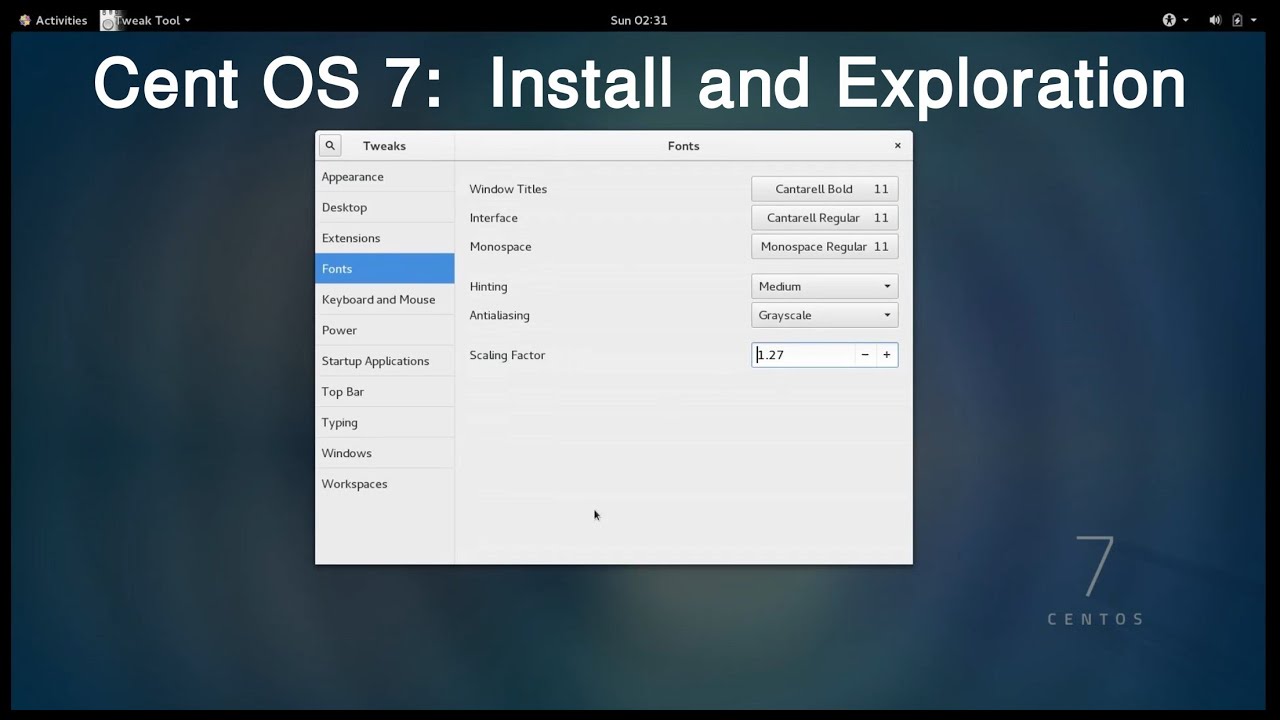This screenshot has height=720, width=1280.
Task: Click the search icon in Tweaks header
Action: click(330, 146)
